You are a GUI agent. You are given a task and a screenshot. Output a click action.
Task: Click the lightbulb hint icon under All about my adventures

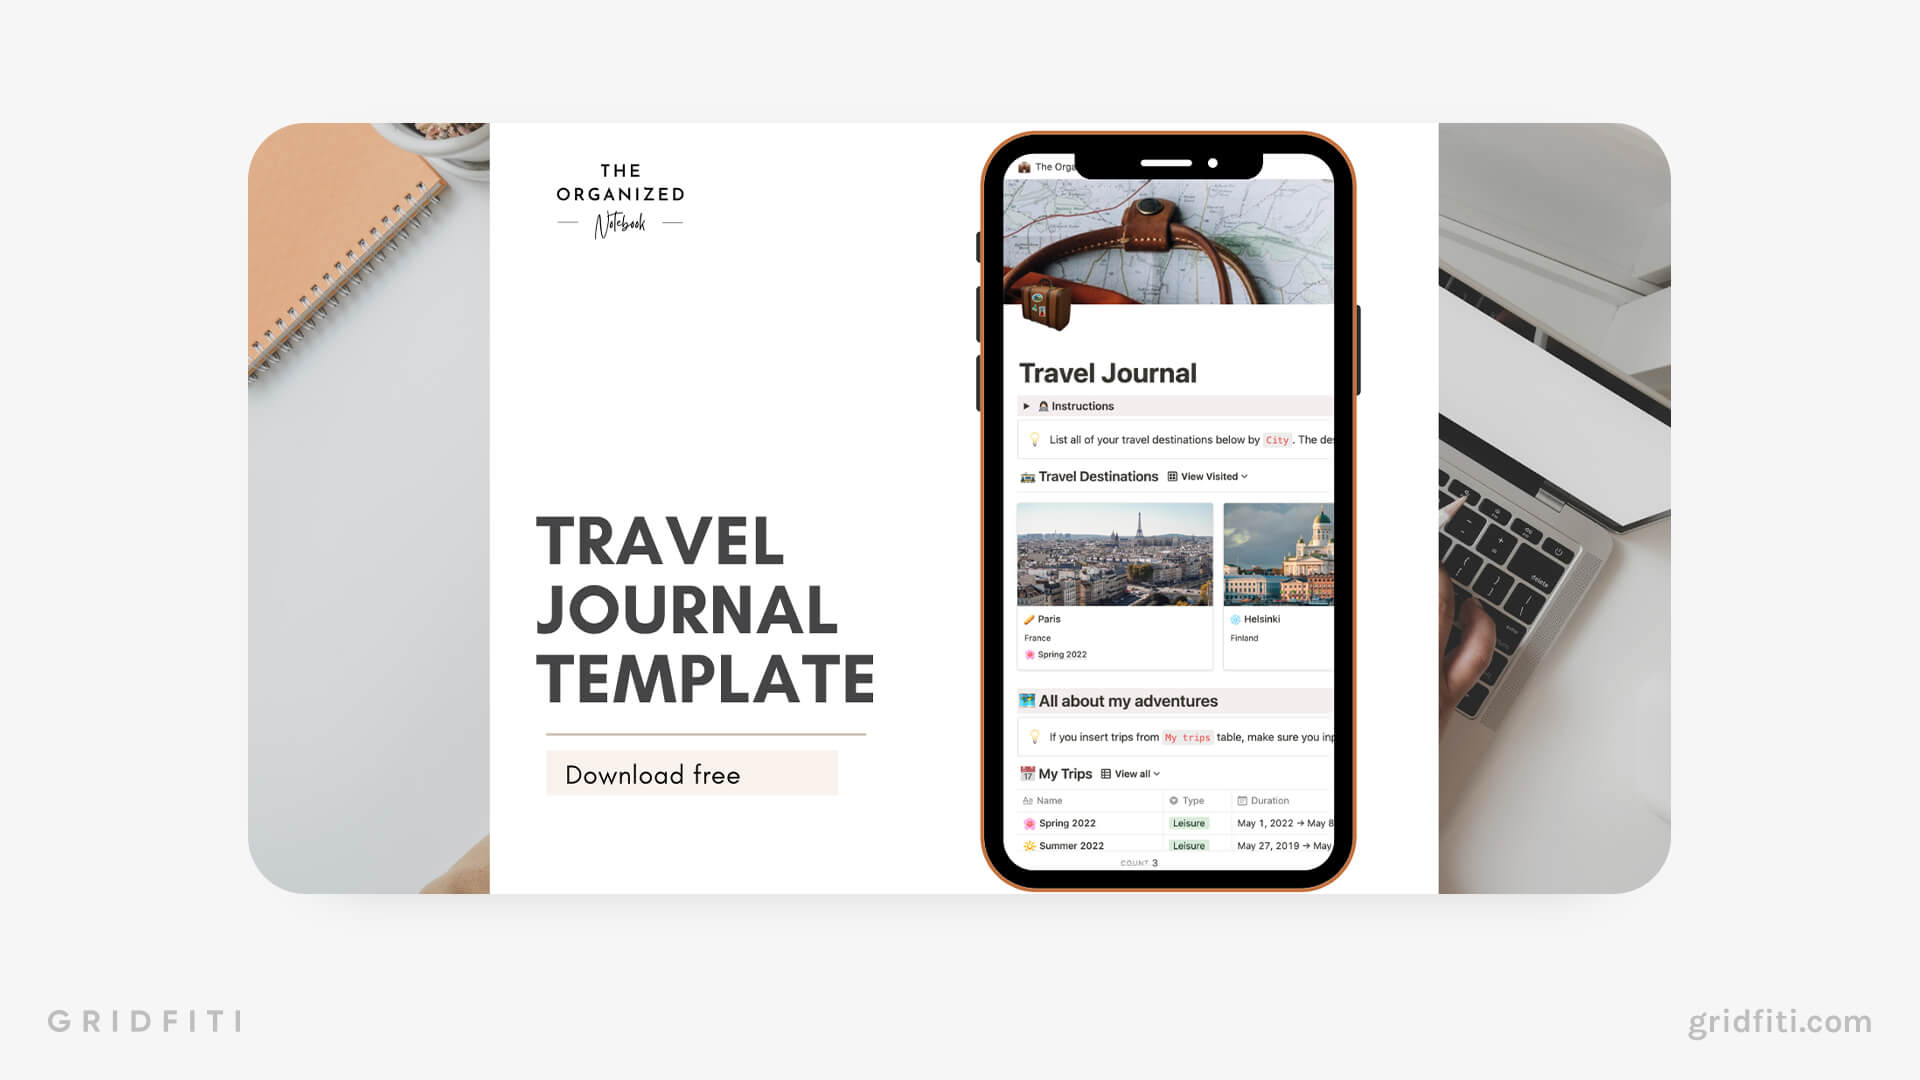1034,736
